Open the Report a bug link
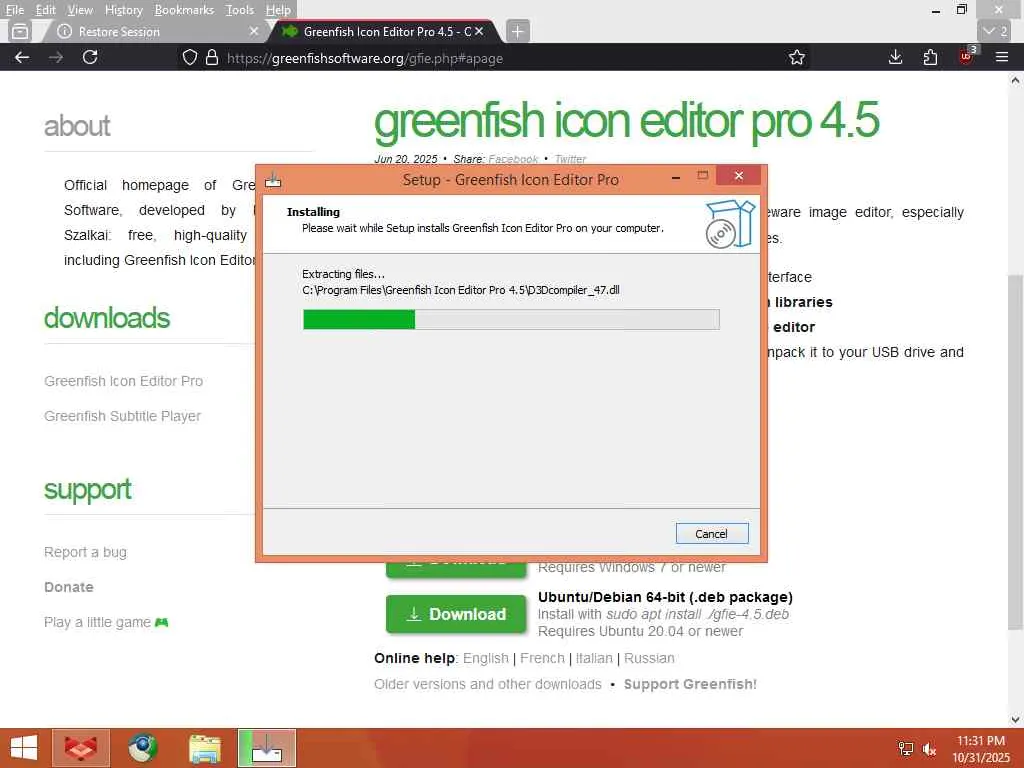 click(x=86, y=552)
